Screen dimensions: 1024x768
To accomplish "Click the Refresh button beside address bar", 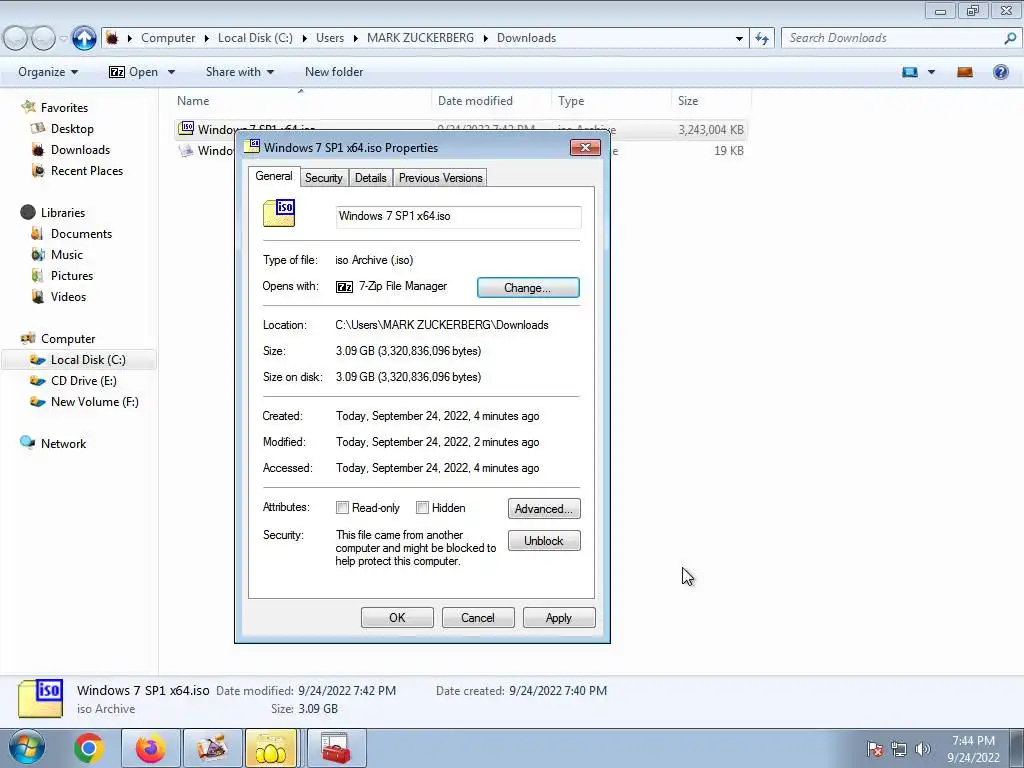I will click(x=761, y=39).
